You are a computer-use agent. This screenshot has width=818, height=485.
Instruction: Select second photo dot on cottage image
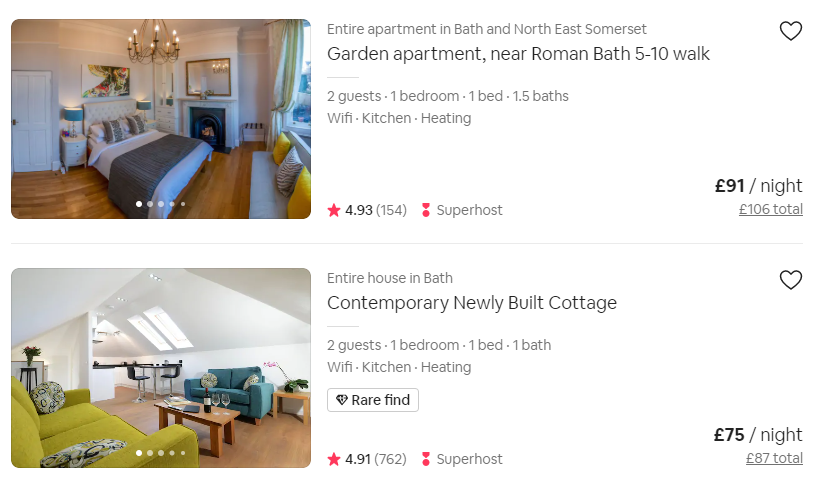pyautogui.click(x=150, y=453)
